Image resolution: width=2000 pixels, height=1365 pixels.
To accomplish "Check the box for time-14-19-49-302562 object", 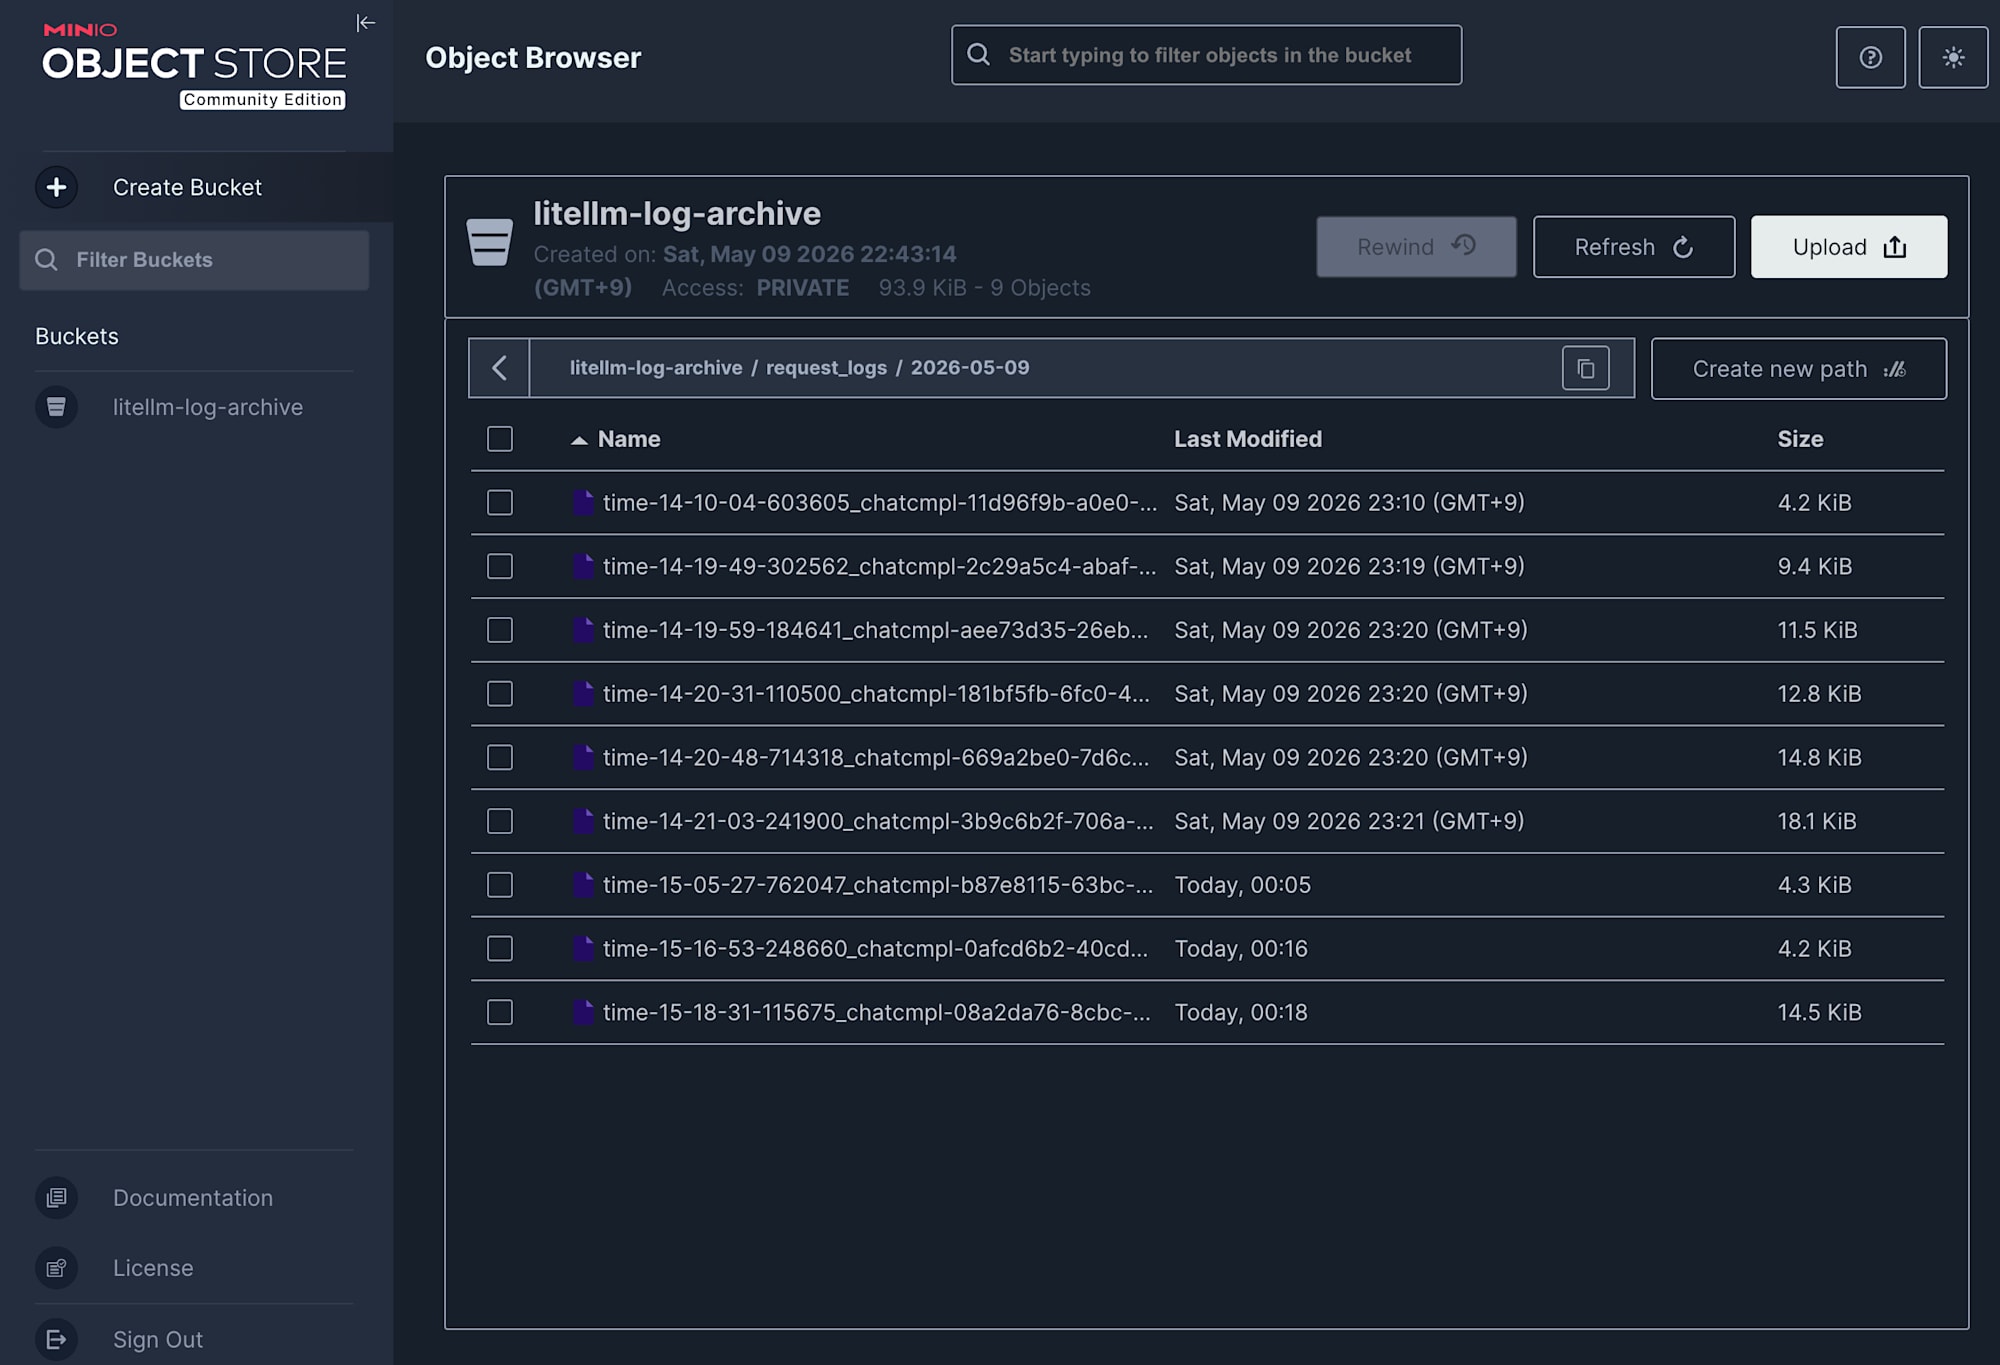I will pyautogui.click(x=500, y=566).
